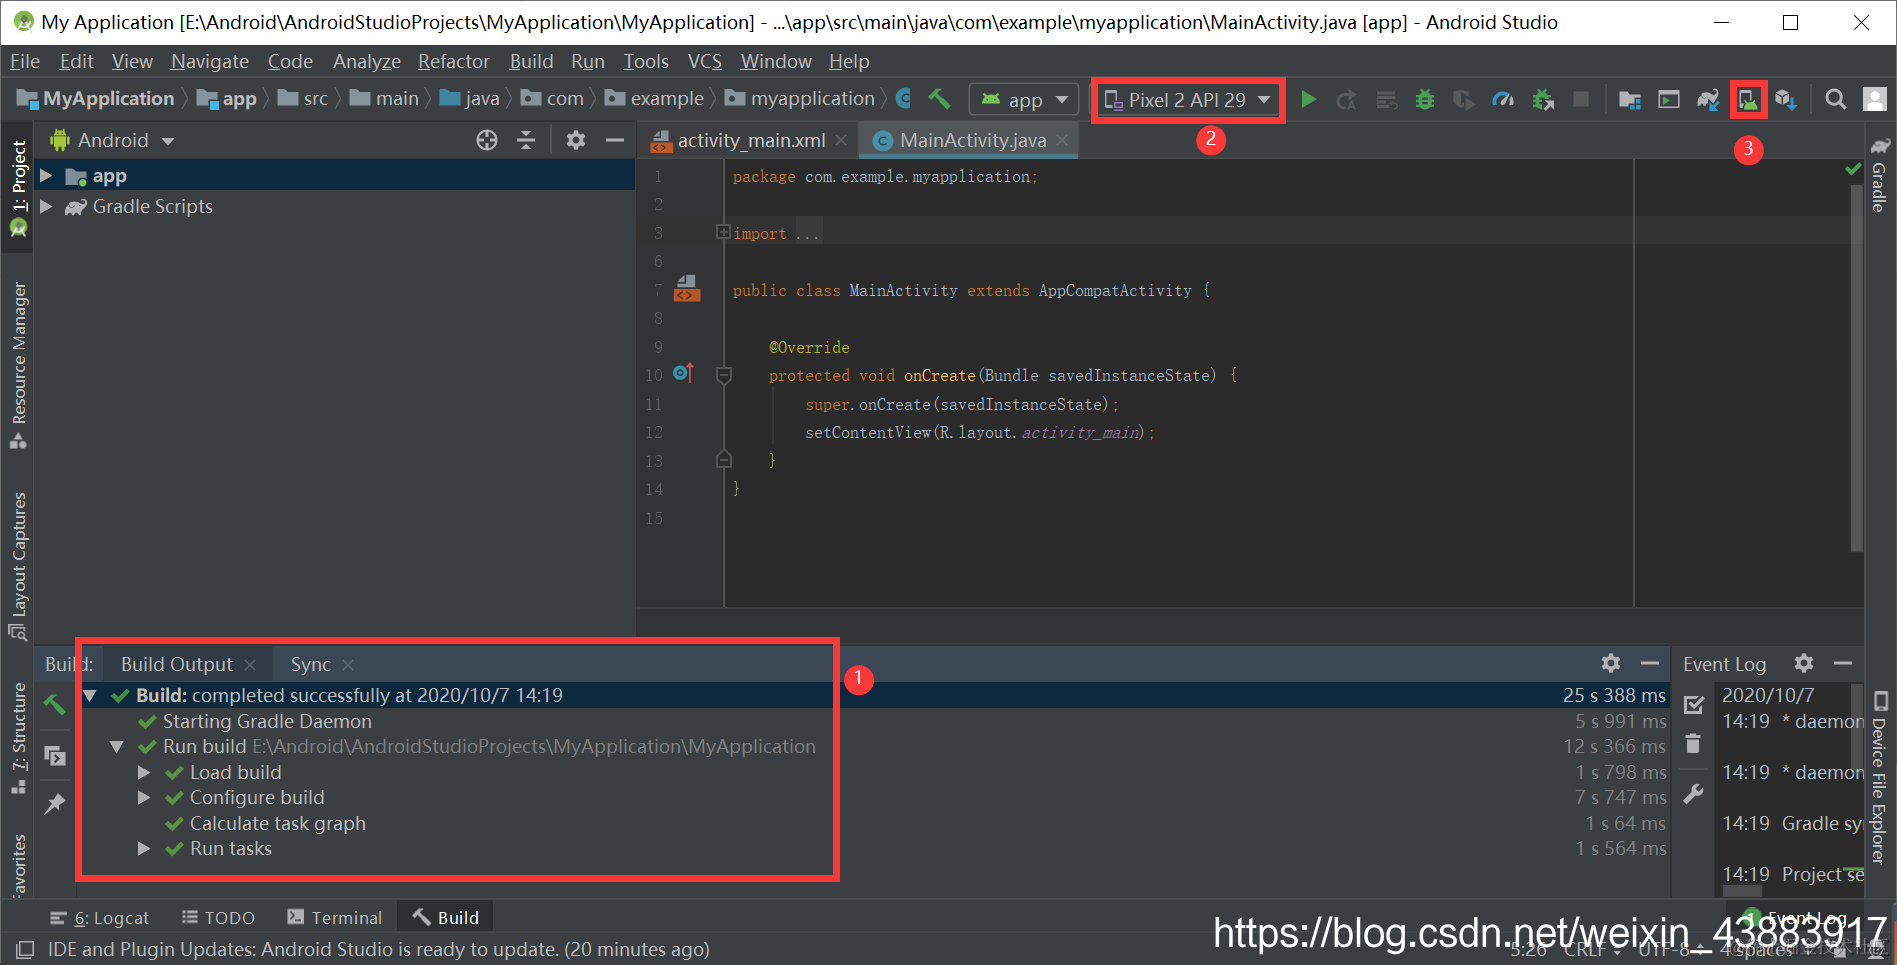The height and width of the screenshot is (965, 1897).
Task: Click the user account avatar icon
Action: point(1875,99)
